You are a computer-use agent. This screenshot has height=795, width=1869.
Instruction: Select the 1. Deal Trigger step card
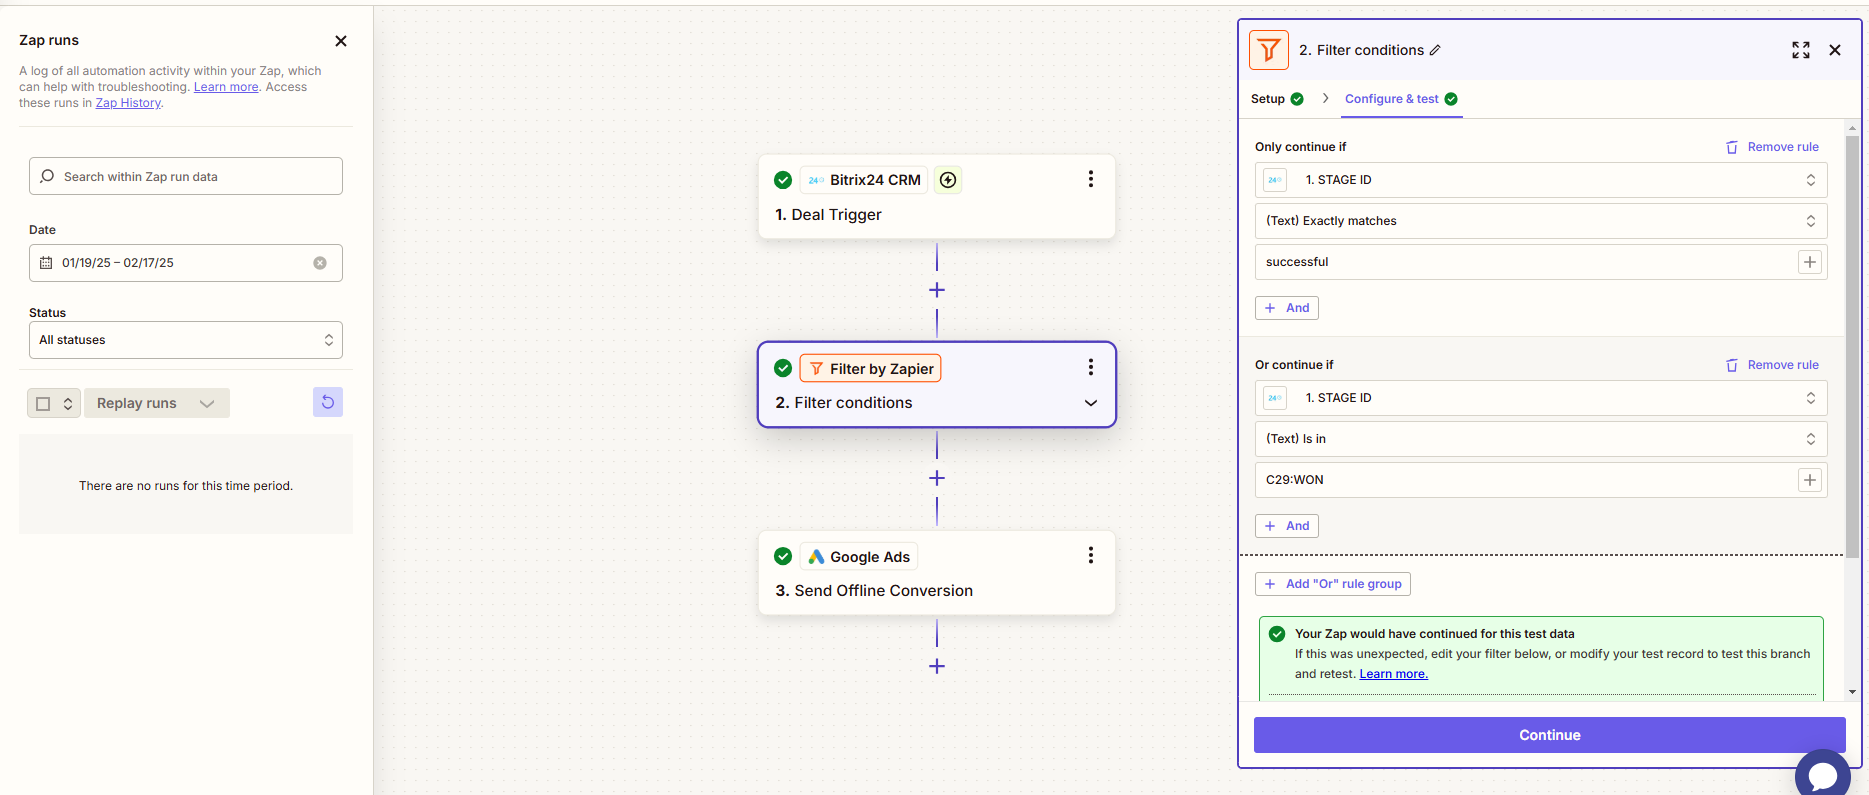coord(937,197)
